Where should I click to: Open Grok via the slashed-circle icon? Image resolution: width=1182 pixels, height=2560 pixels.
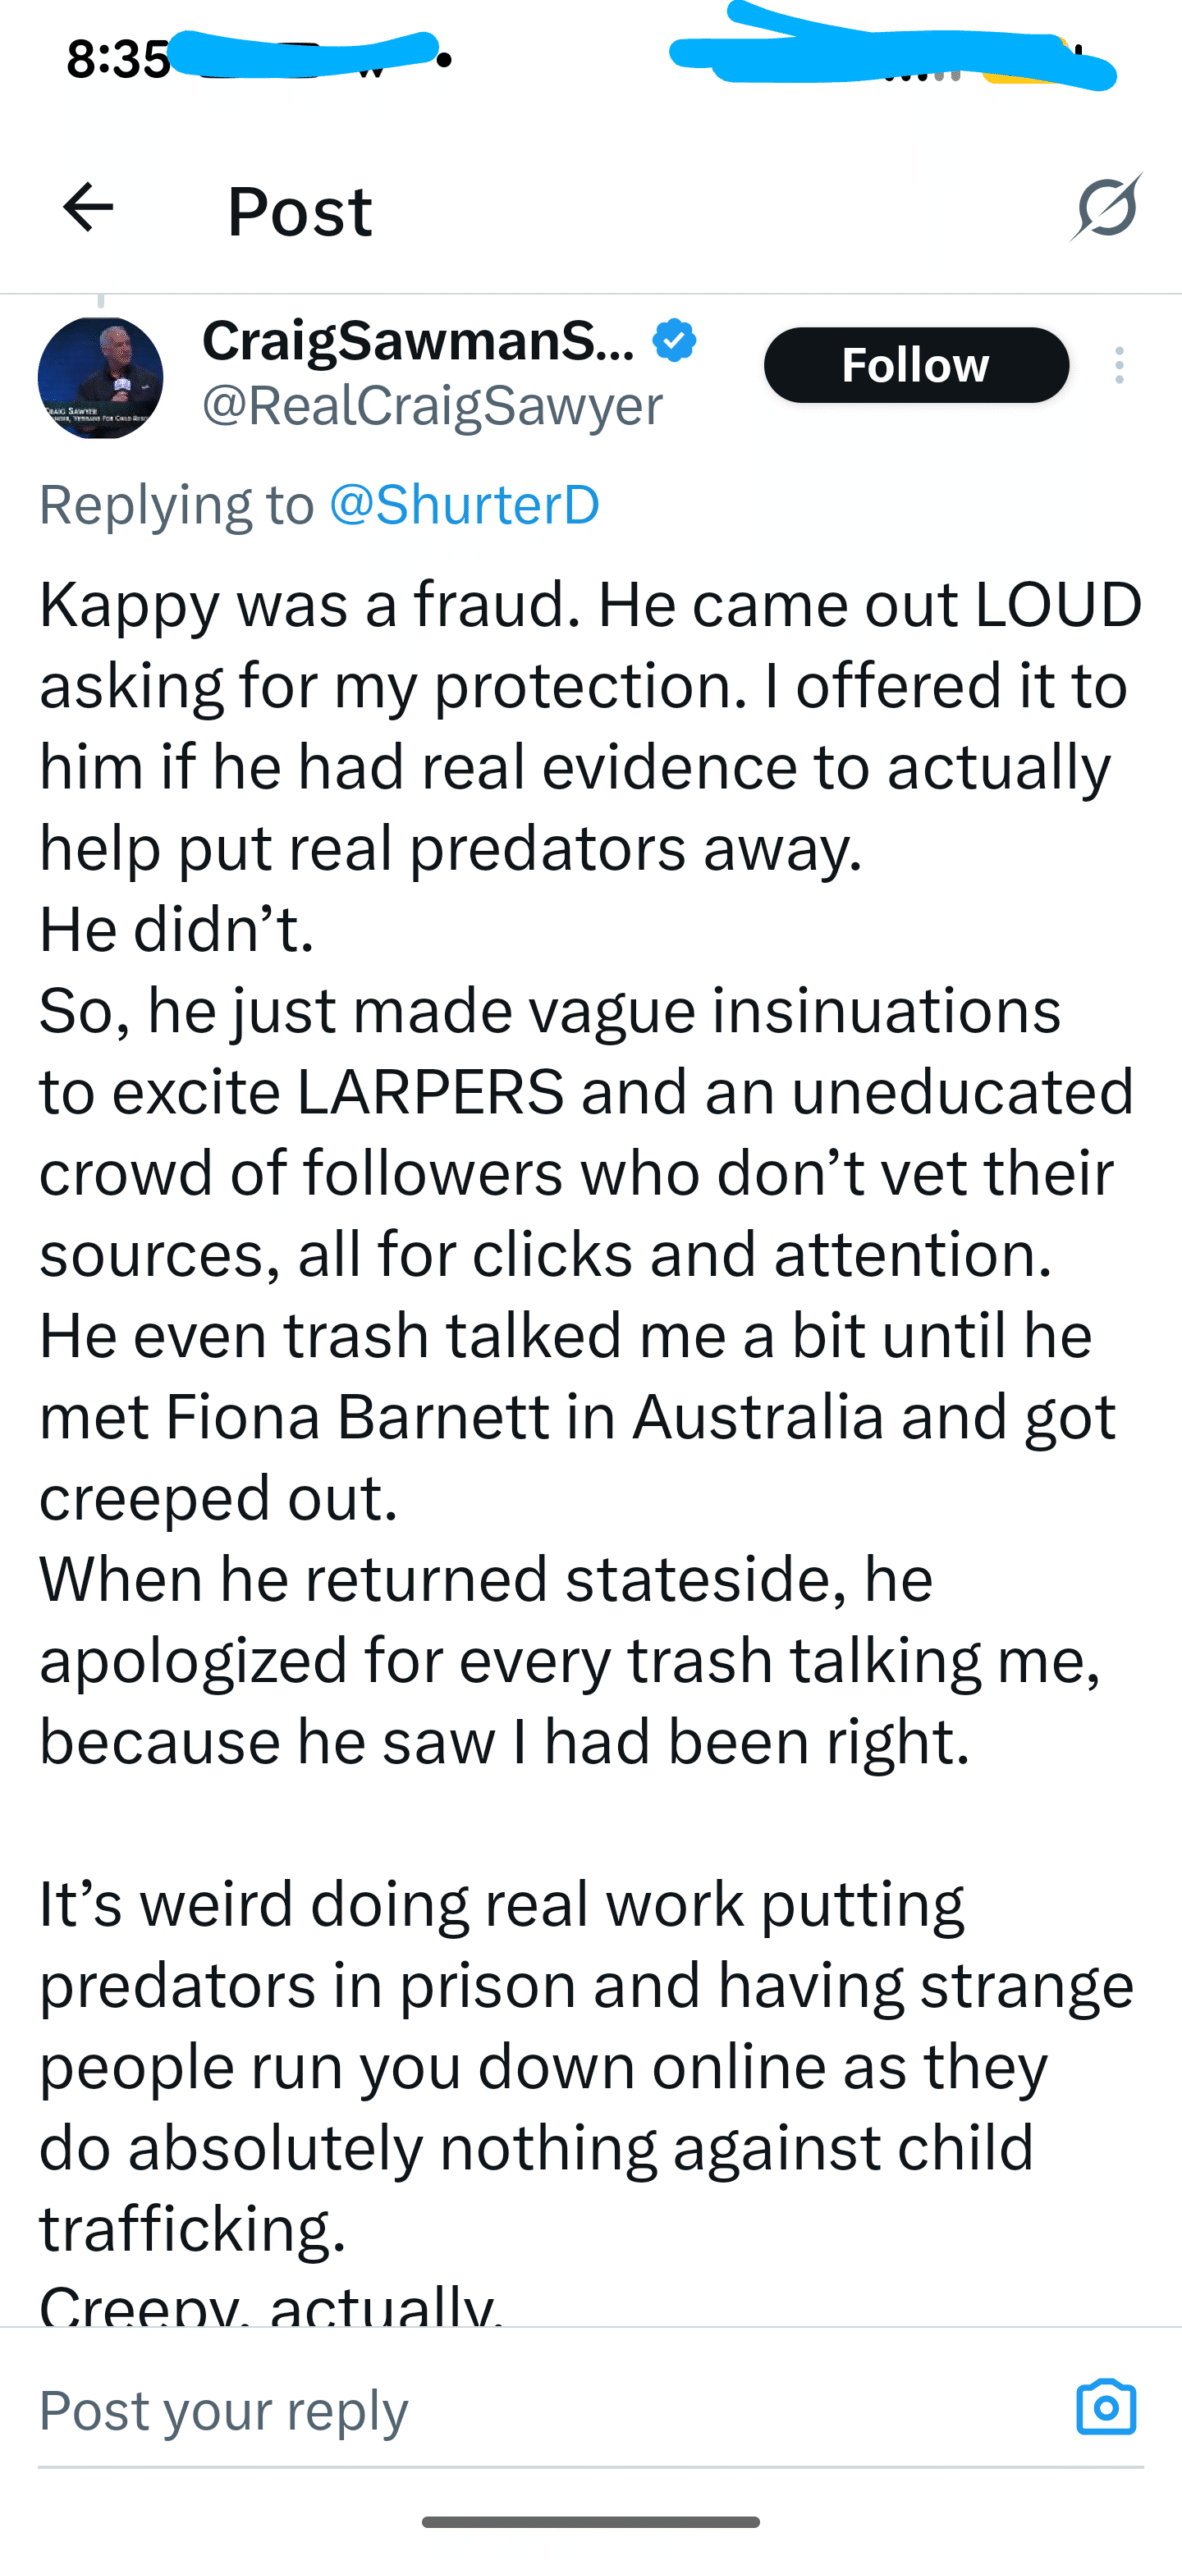[1106, 208]
